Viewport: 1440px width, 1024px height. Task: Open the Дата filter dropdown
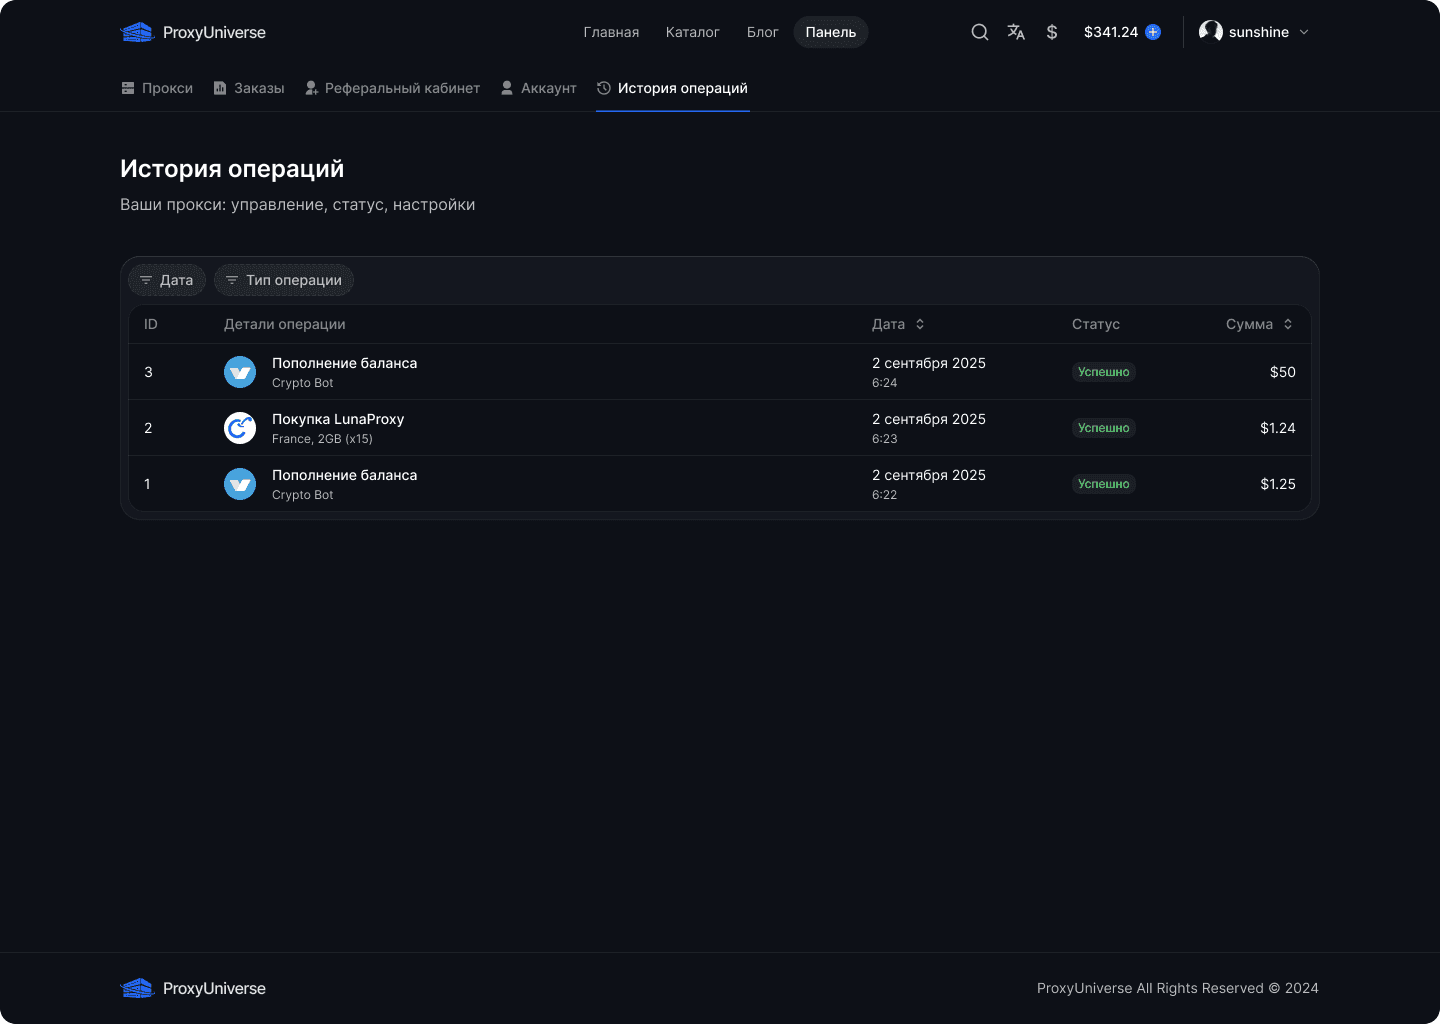pos(167,280)
